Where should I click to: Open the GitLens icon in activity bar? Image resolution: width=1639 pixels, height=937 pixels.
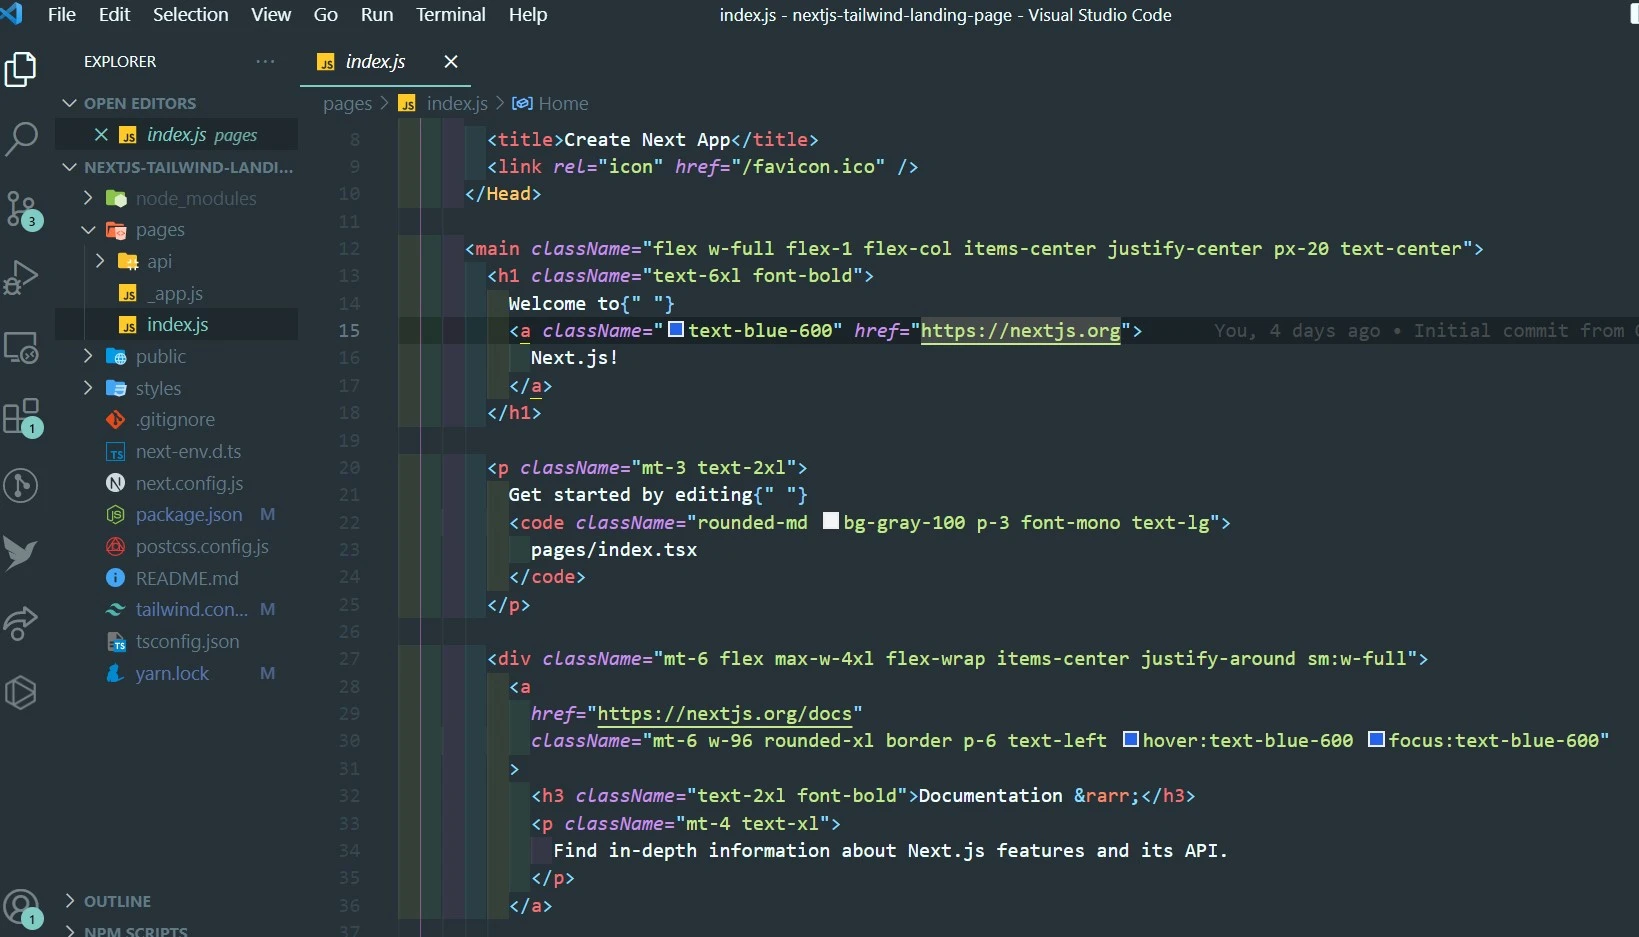21,486
